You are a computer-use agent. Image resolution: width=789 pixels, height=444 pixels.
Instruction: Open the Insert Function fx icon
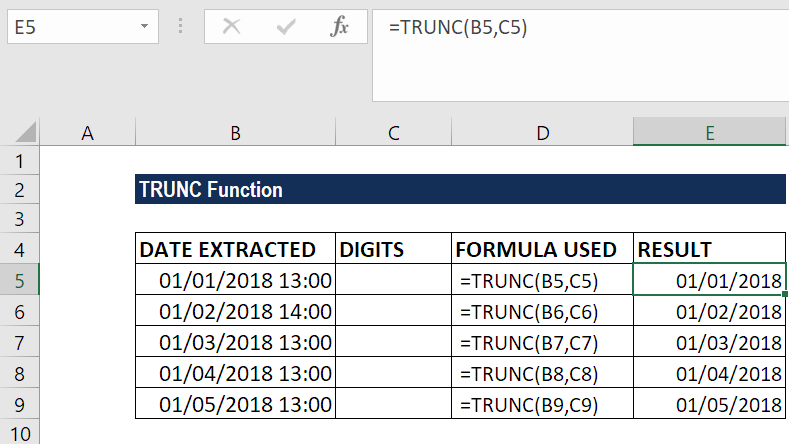340,26
